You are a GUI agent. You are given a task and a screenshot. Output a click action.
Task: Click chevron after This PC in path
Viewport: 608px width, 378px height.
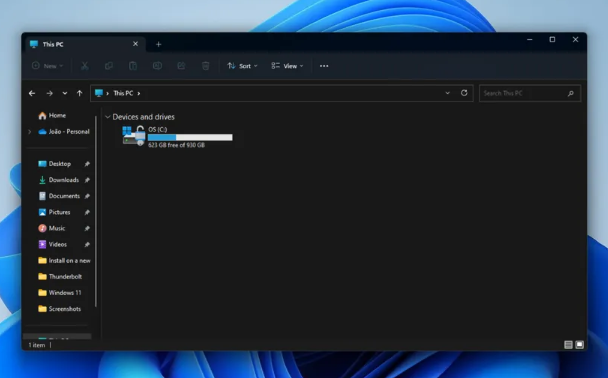tap(139, 93)
